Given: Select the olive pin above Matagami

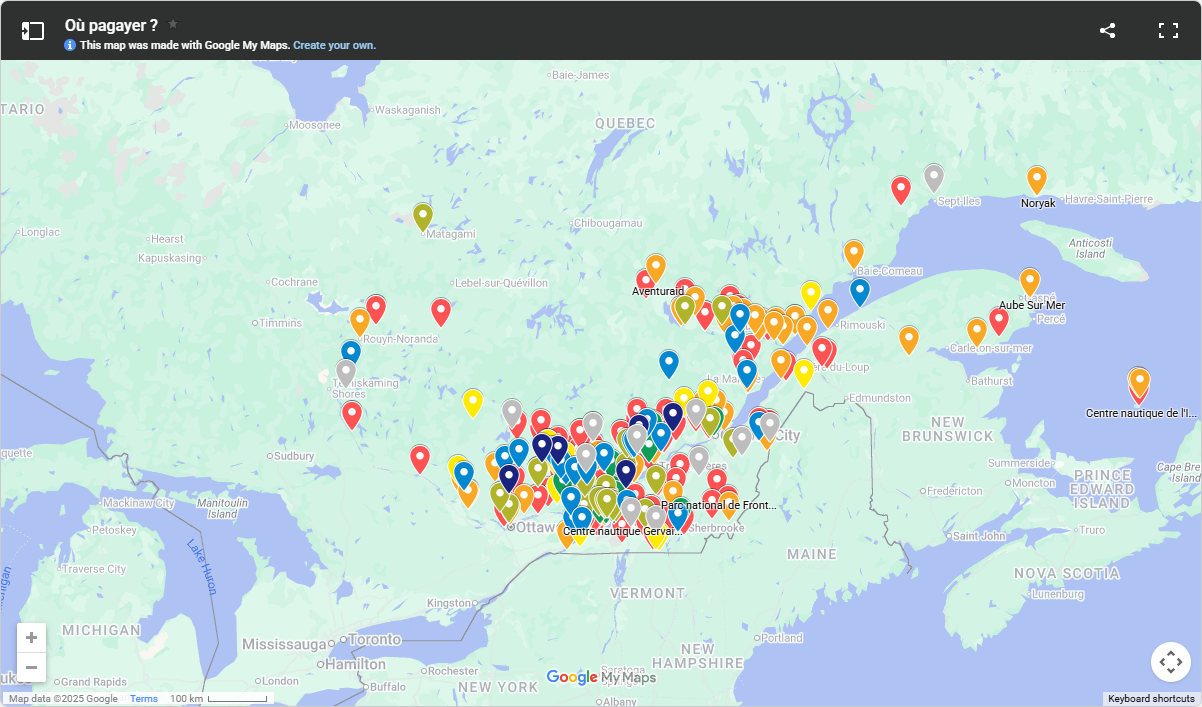Looking at the screenshot, I should click(423, 216).
